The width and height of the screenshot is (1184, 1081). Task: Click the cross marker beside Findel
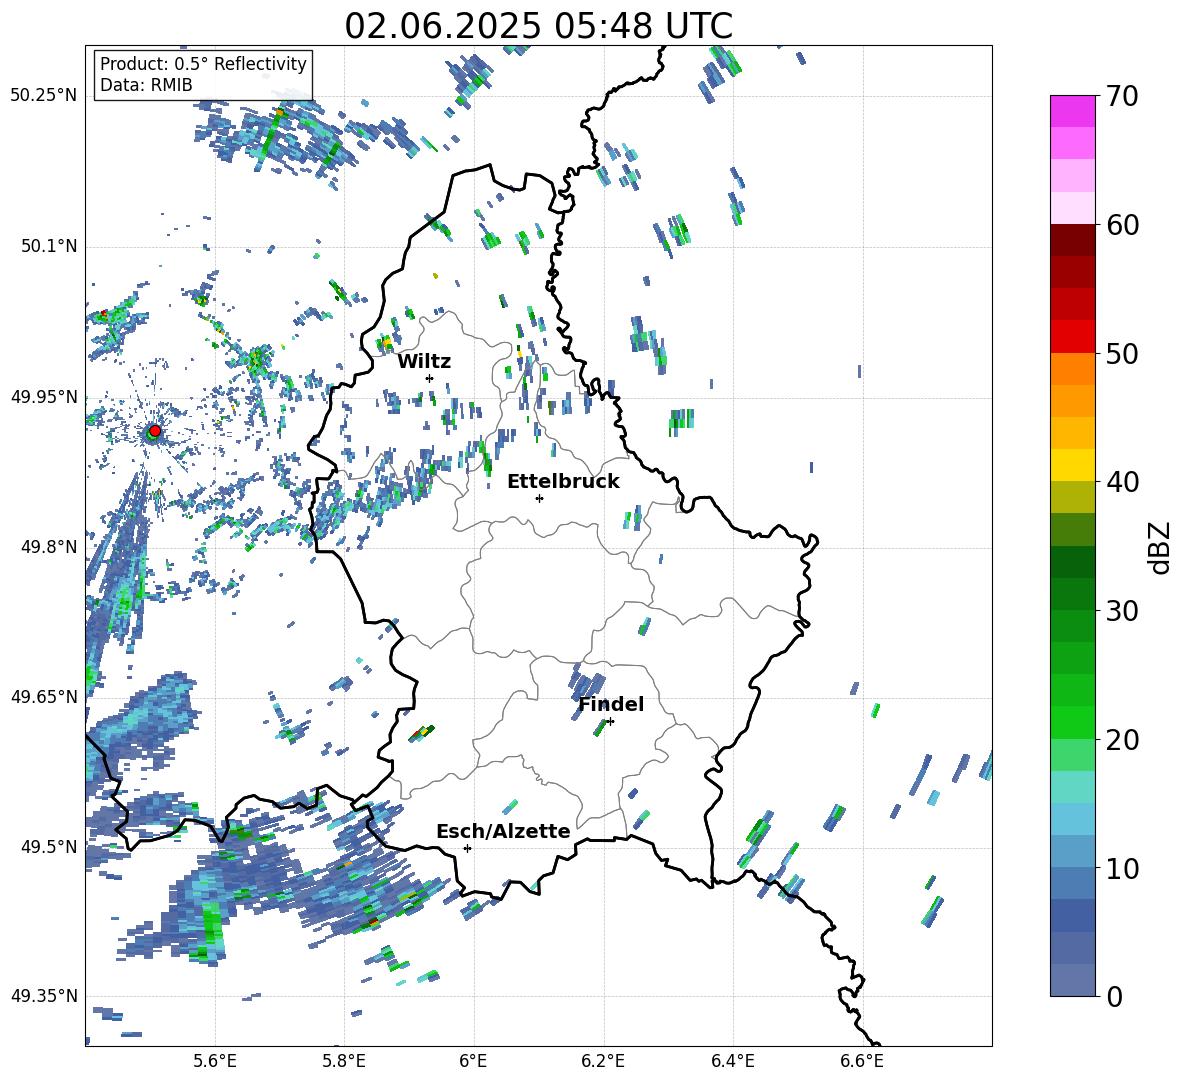point(610,722)
